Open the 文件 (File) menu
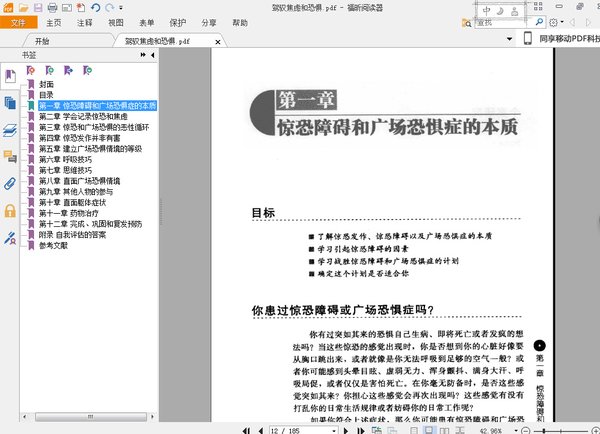 click(x=18, y=22)
